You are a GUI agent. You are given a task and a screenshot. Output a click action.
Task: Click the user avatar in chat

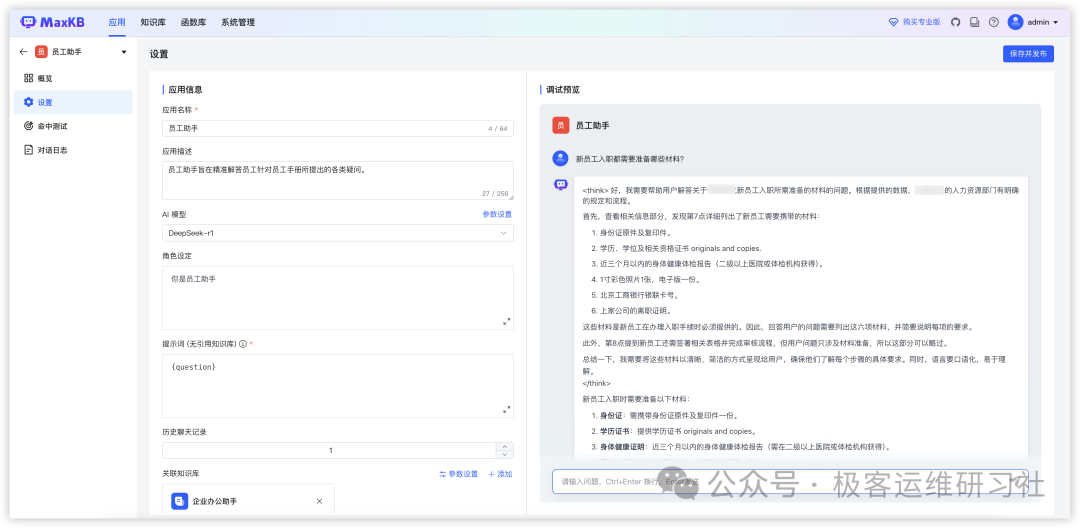point(561,158)
